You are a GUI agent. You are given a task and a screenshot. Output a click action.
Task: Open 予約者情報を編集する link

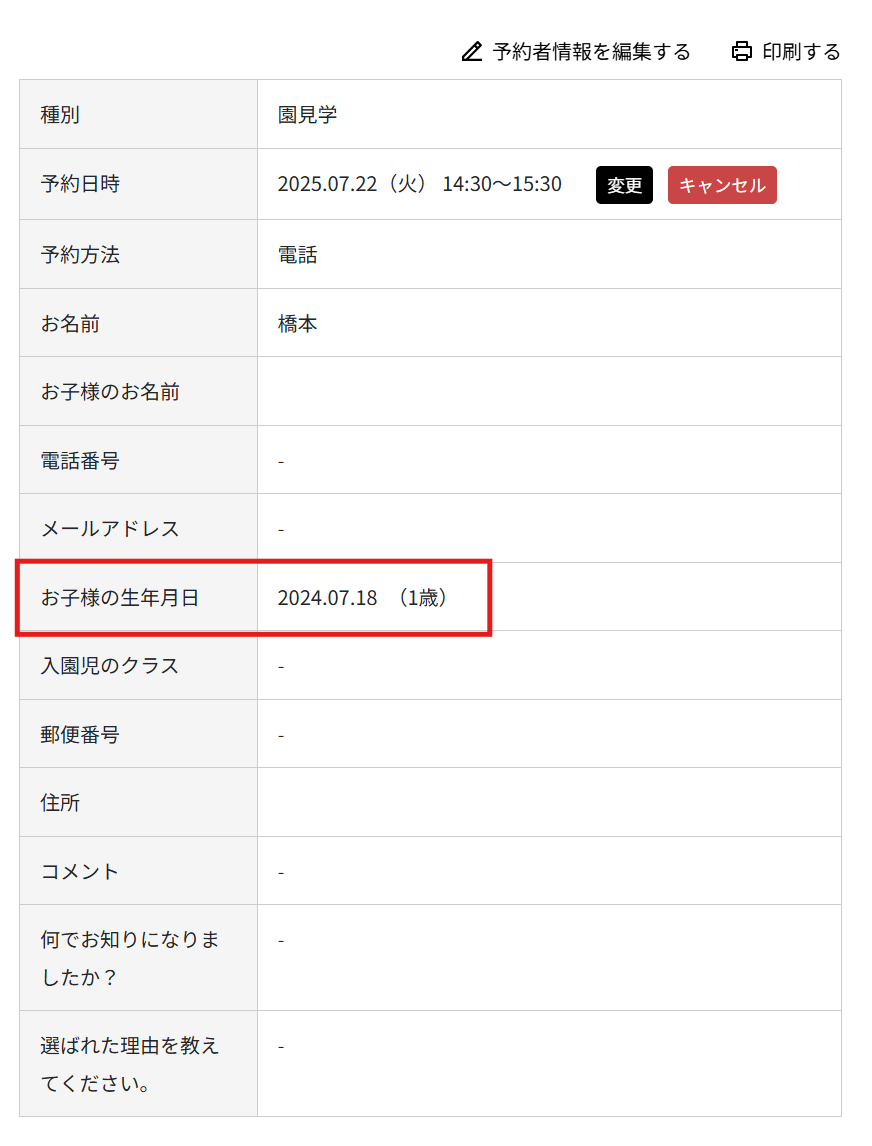tap(587, 51)
